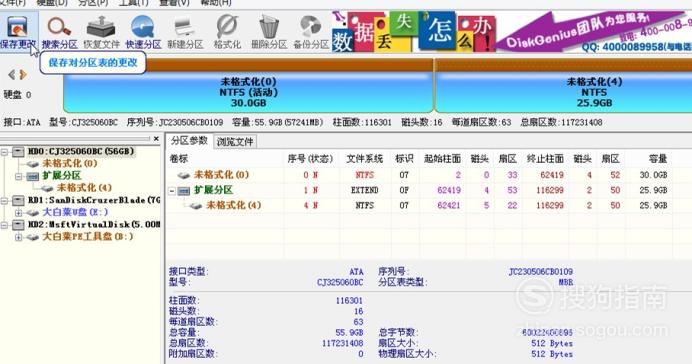Viewport: 692px width, 364px height.
Task: Click the 文件系统 column header
Action: click(365, 159)
